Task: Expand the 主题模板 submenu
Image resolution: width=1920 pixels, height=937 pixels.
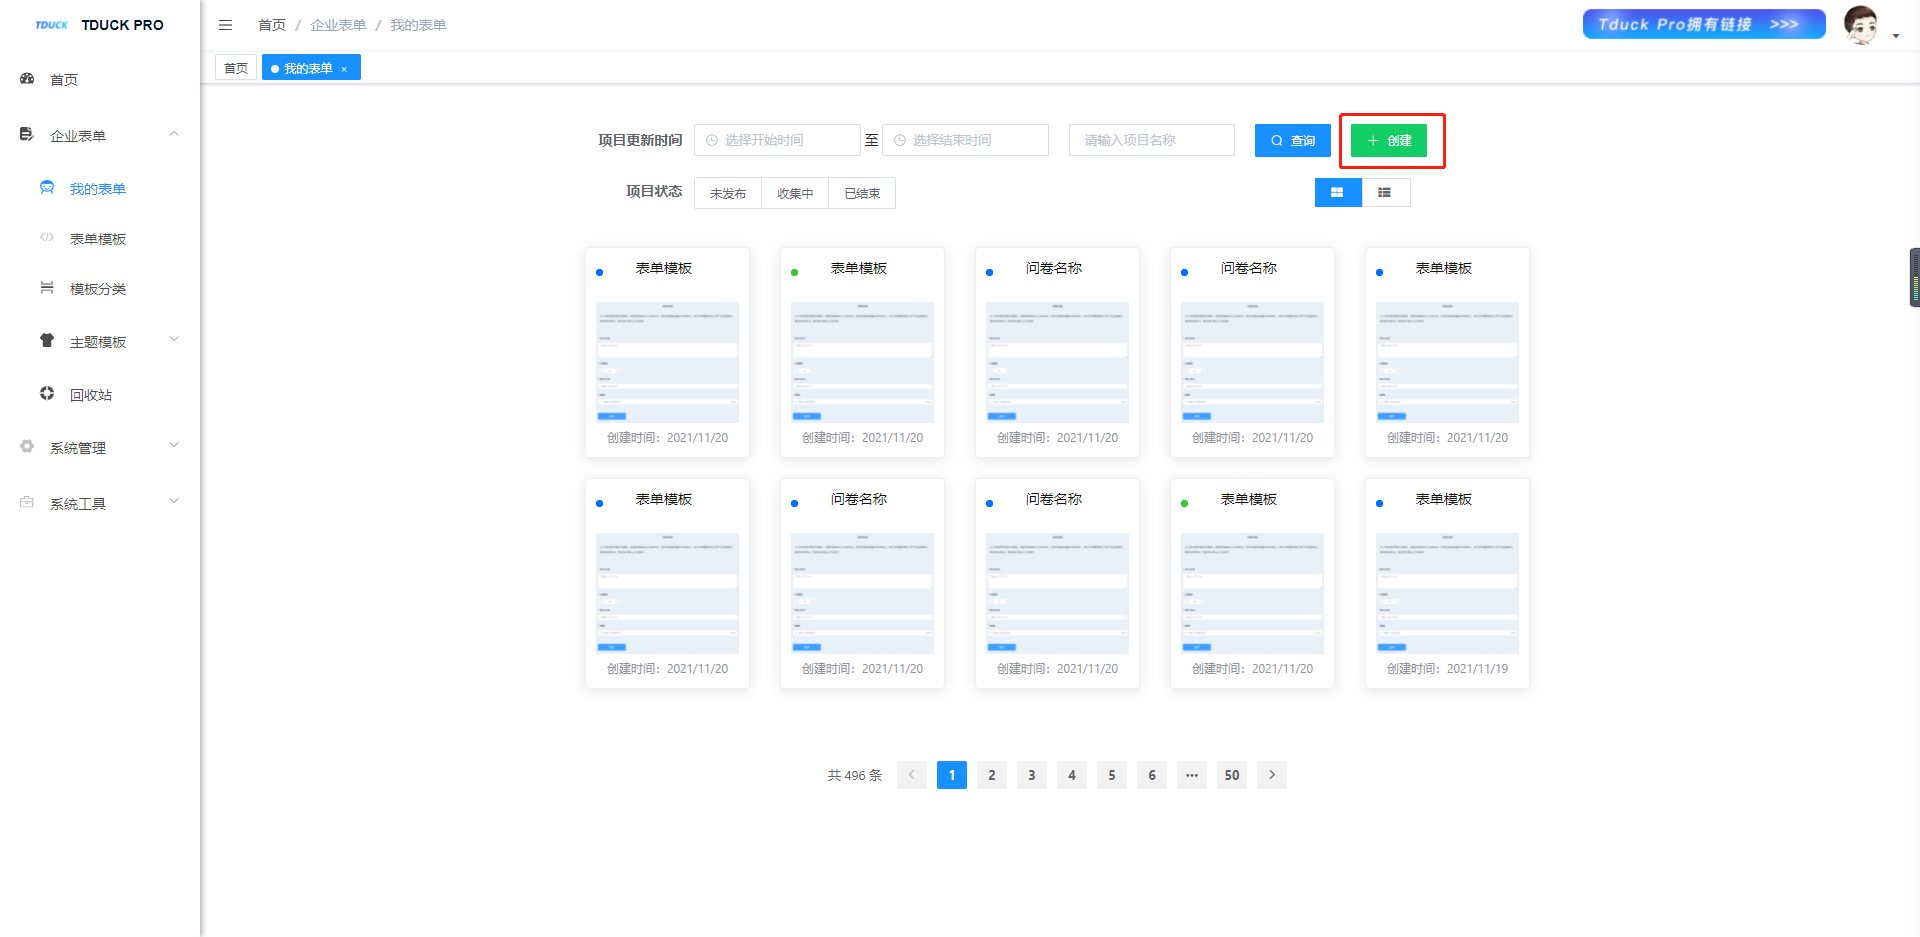Action: point(174,340)
